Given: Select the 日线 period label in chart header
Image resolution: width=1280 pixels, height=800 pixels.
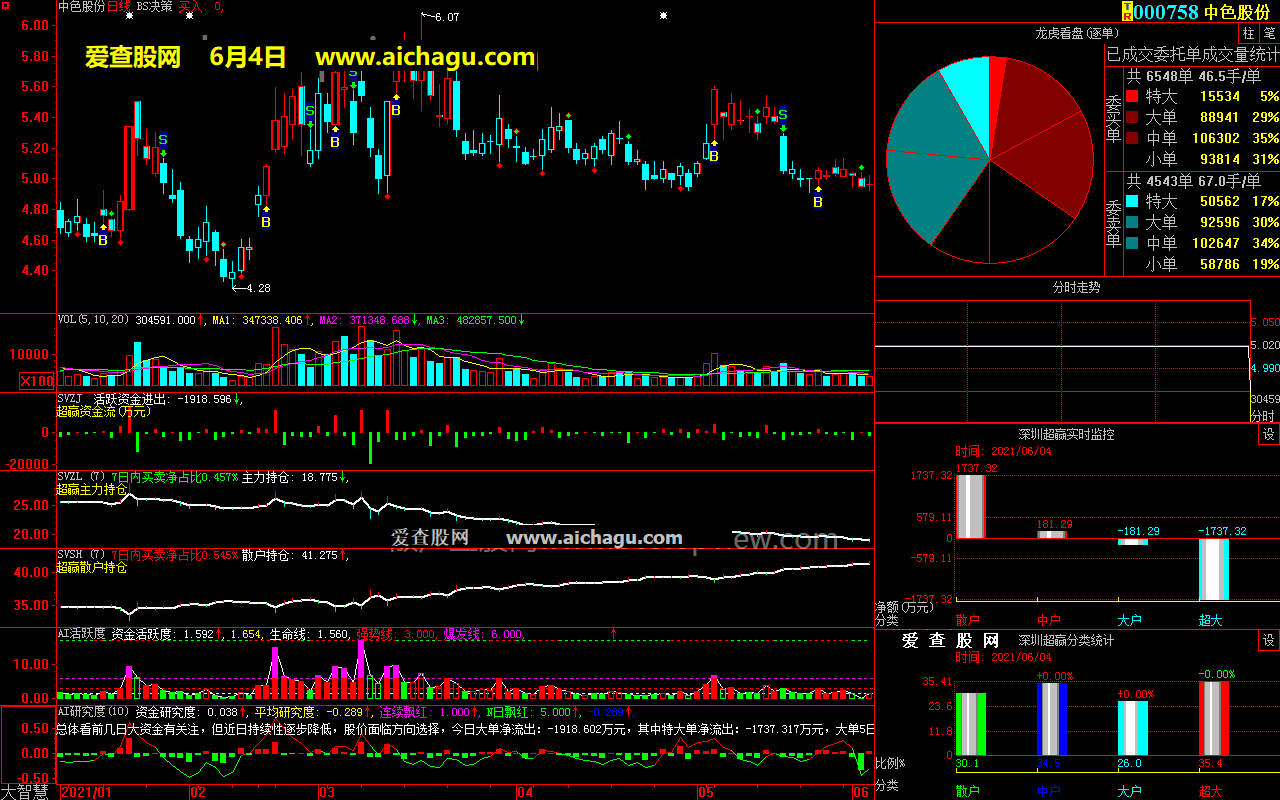Looking at the screenshot, I should (x=119, y=6).
